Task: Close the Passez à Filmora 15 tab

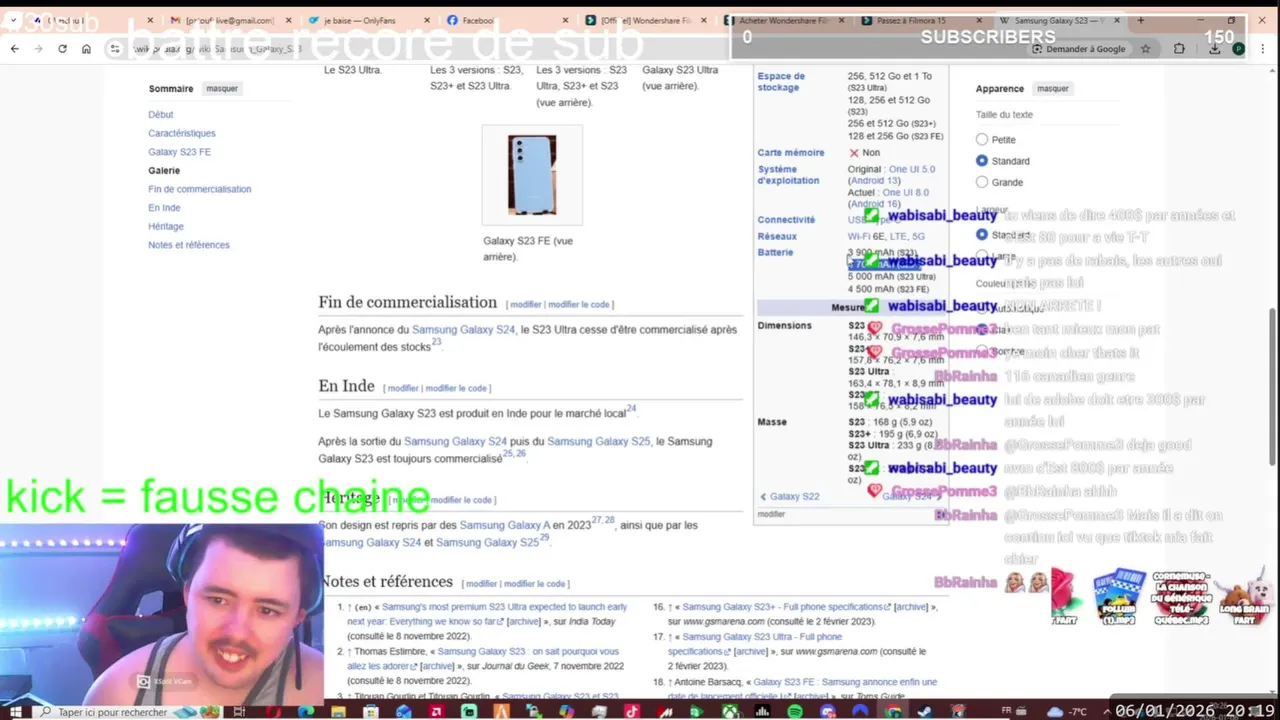Action: pyautogui.click(x=981, y=20)
